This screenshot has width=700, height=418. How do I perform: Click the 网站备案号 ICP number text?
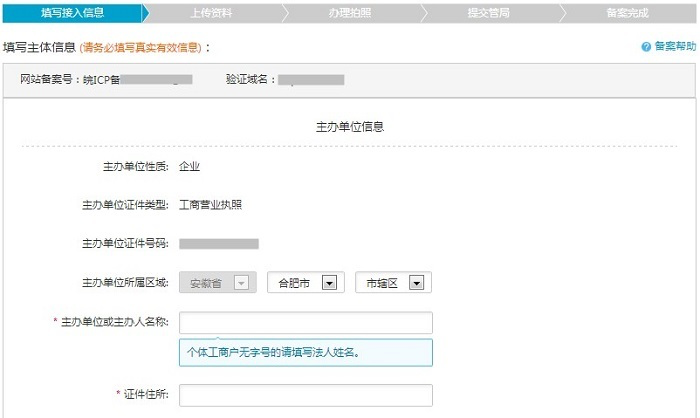tap(100, 79)
